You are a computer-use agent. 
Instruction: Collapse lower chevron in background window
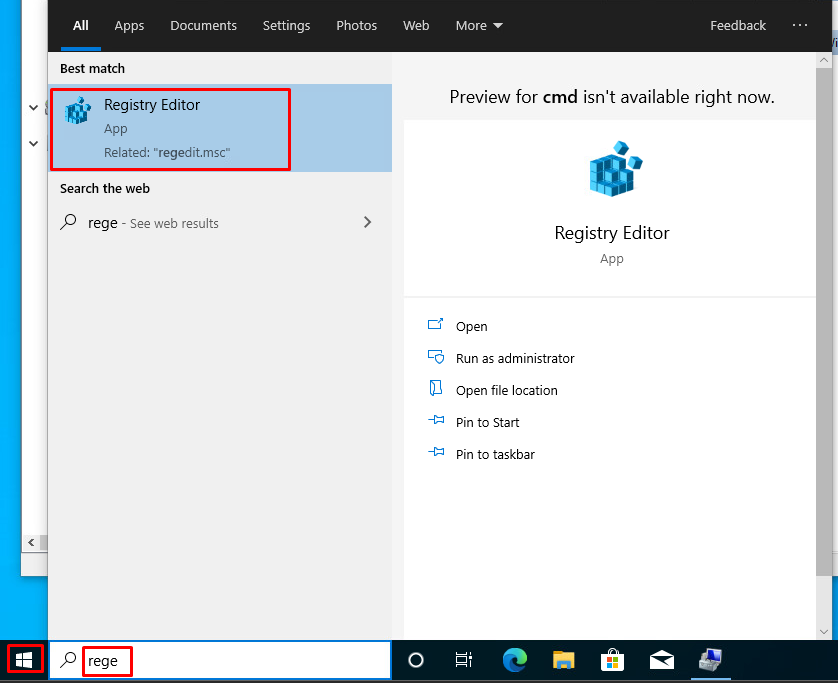pyautogui.click(x=33, y=144)
